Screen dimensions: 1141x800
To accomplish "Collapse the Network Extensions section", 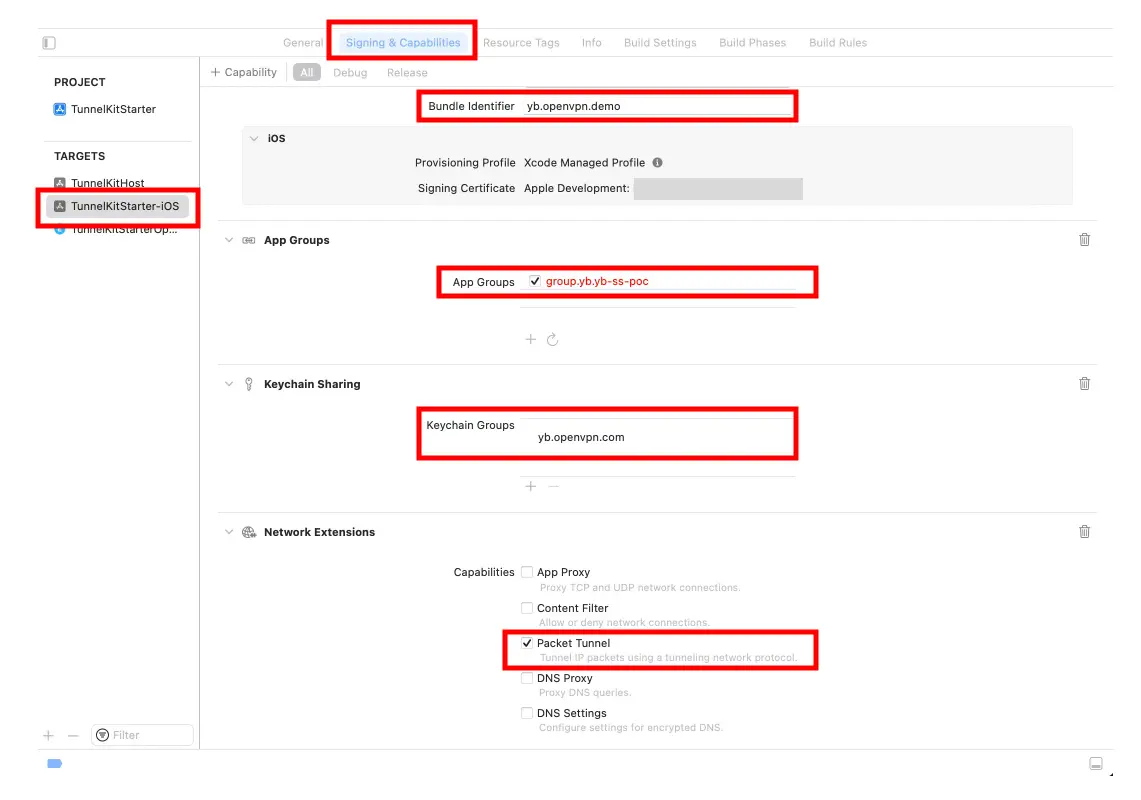I will 229,532.
